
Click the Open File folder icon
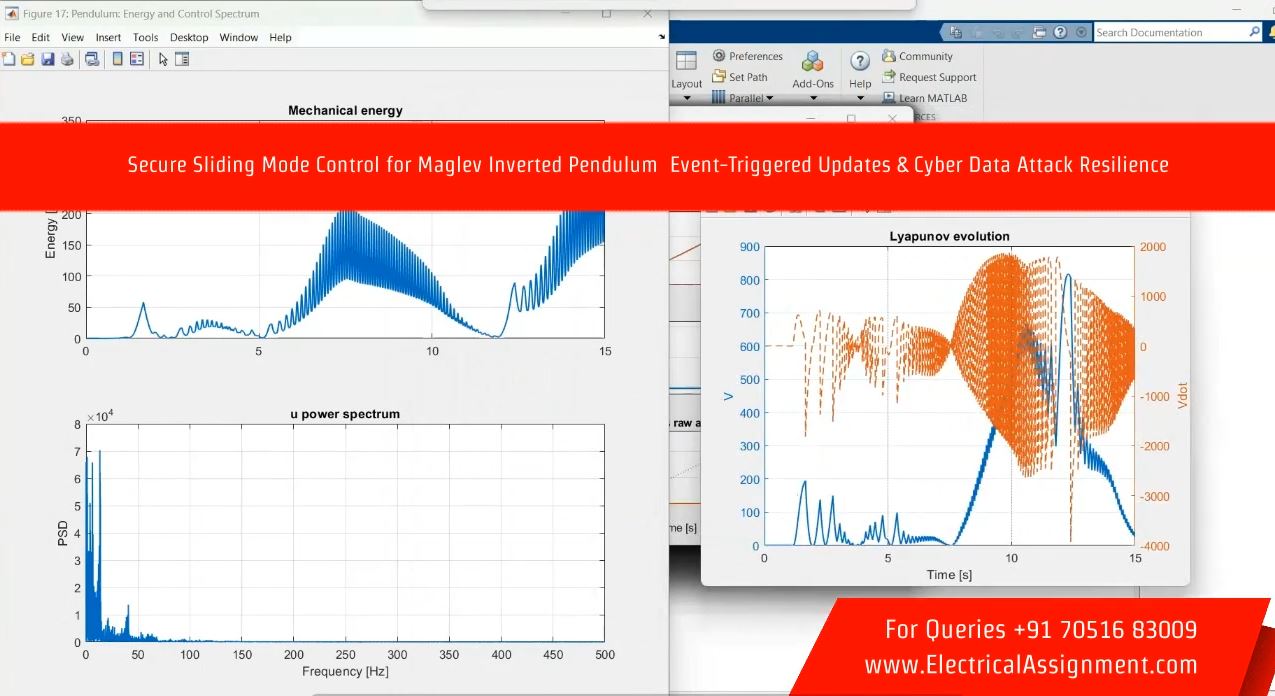pos(28,59)
